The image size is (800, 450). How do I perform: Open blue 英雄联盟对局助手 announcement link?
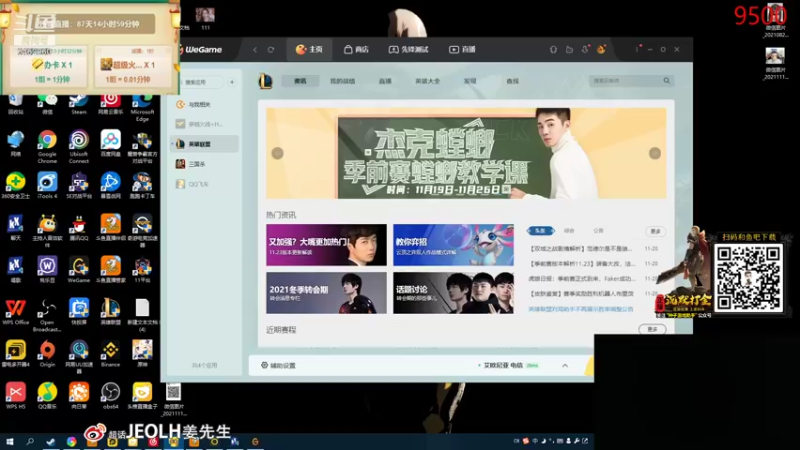point(581,309)
